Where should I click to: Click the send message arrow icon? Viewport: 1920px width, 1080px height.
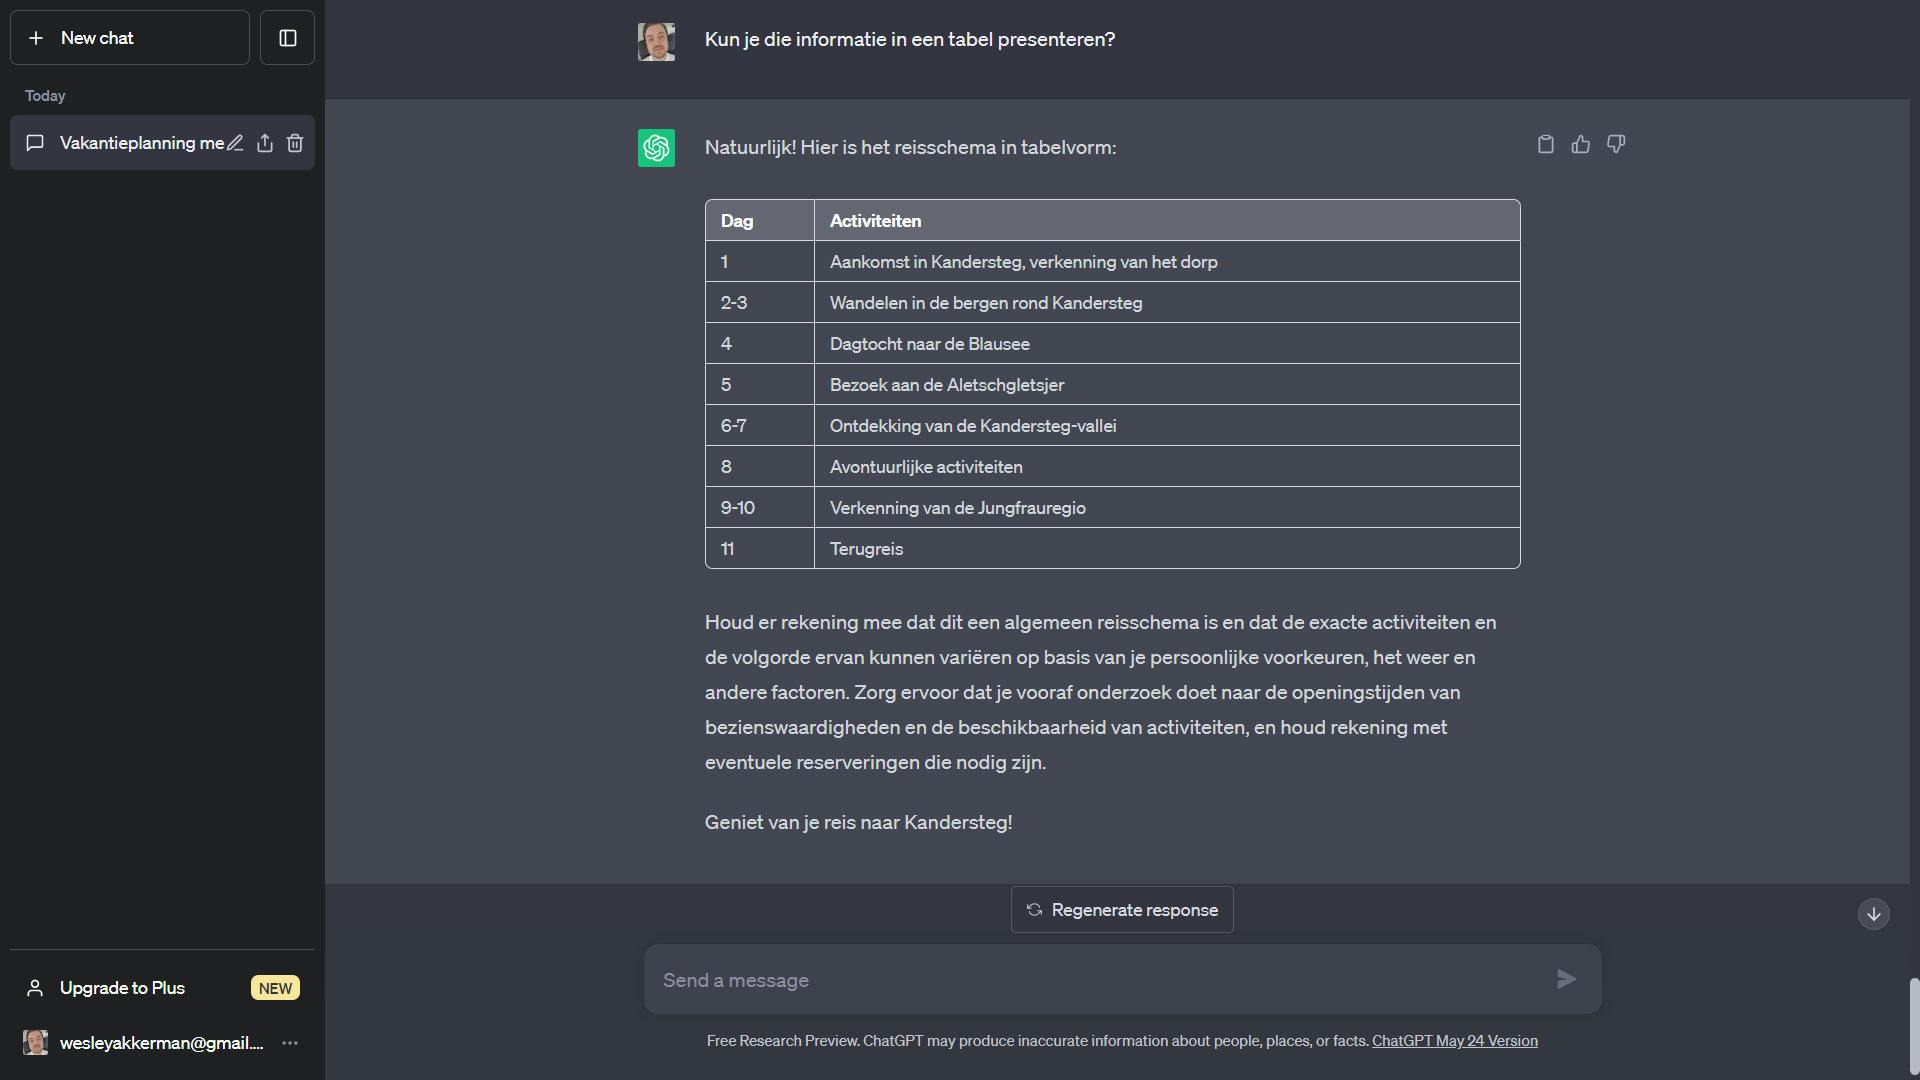click(x=1566, y=979)
